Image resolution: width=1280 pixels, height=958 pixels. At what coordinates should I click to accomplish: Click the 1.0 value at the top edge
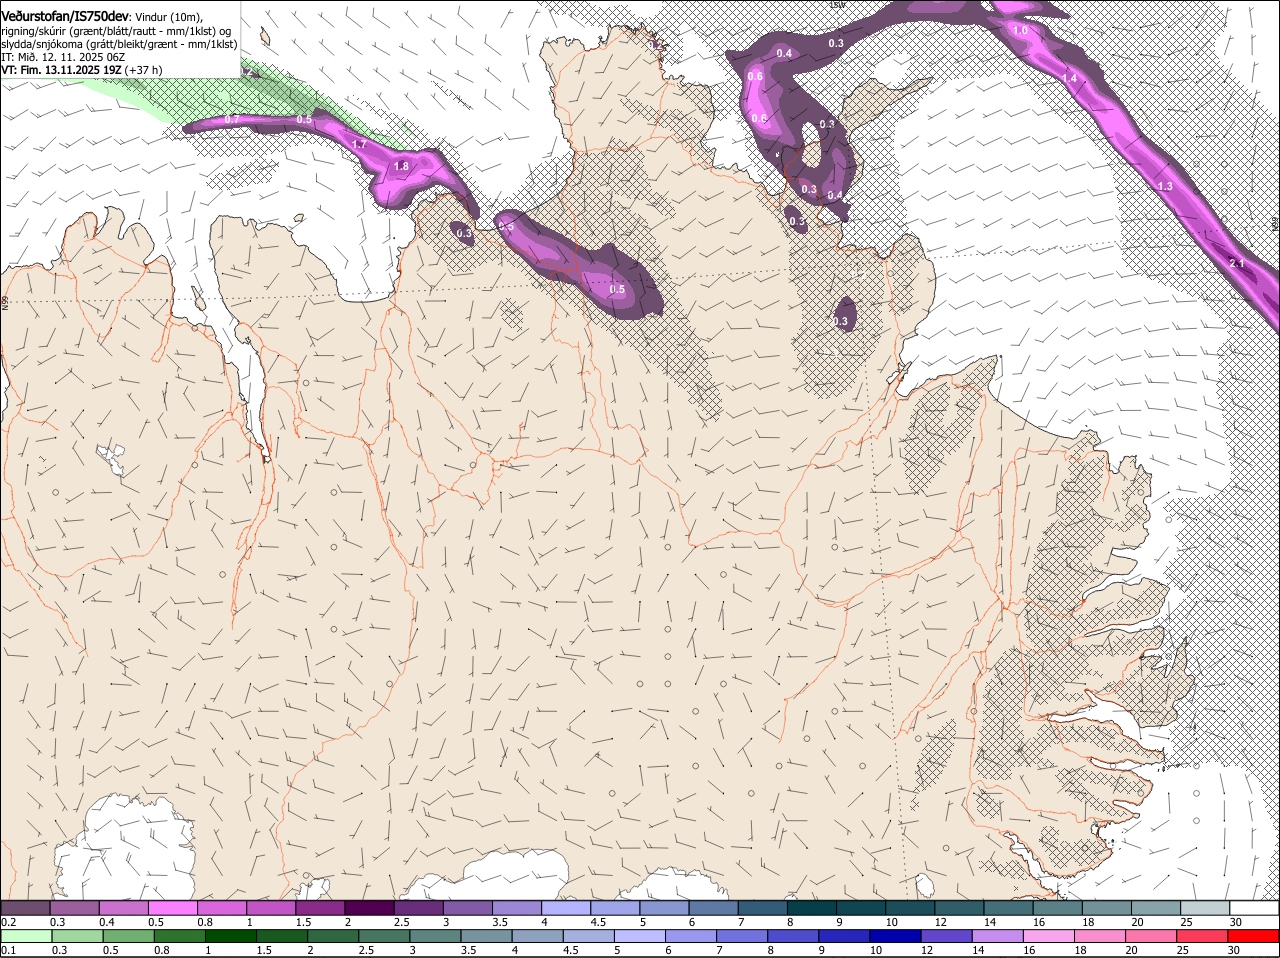(x=1020, y=30)
